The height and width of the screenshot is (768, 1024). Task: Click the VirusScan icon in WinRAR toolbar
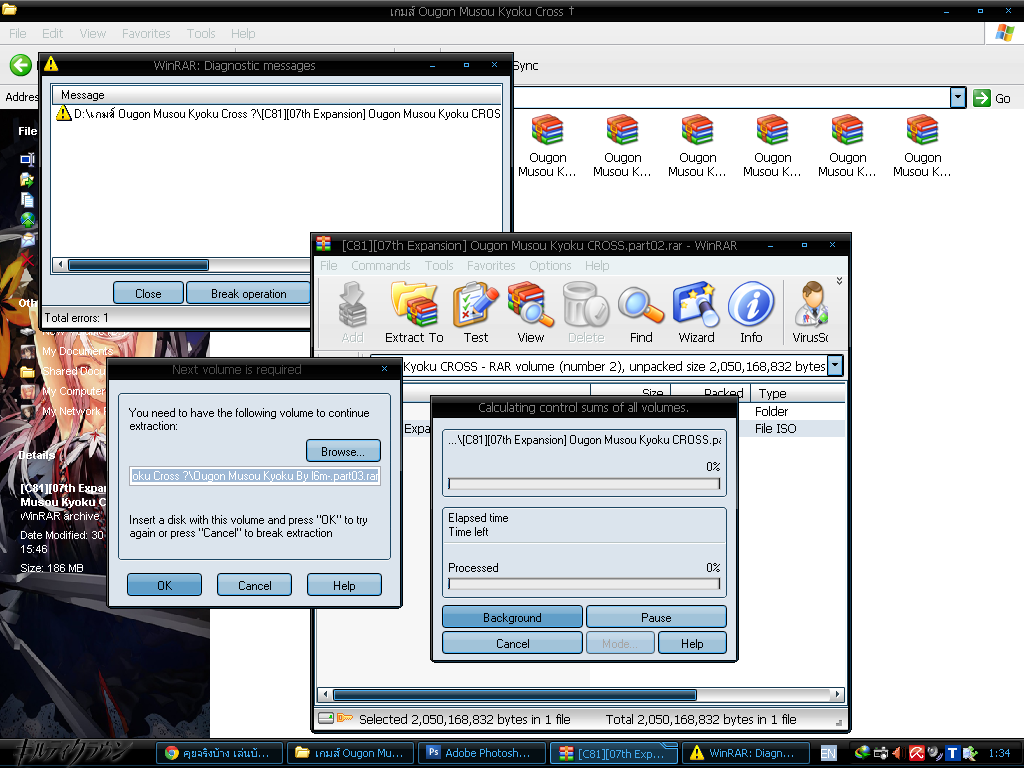click(x=810, y=312)
